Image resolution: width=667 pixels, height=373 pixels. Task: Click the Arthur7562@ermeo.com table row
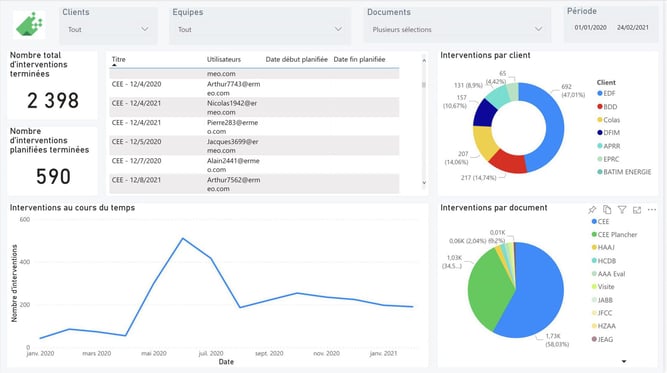254,184
